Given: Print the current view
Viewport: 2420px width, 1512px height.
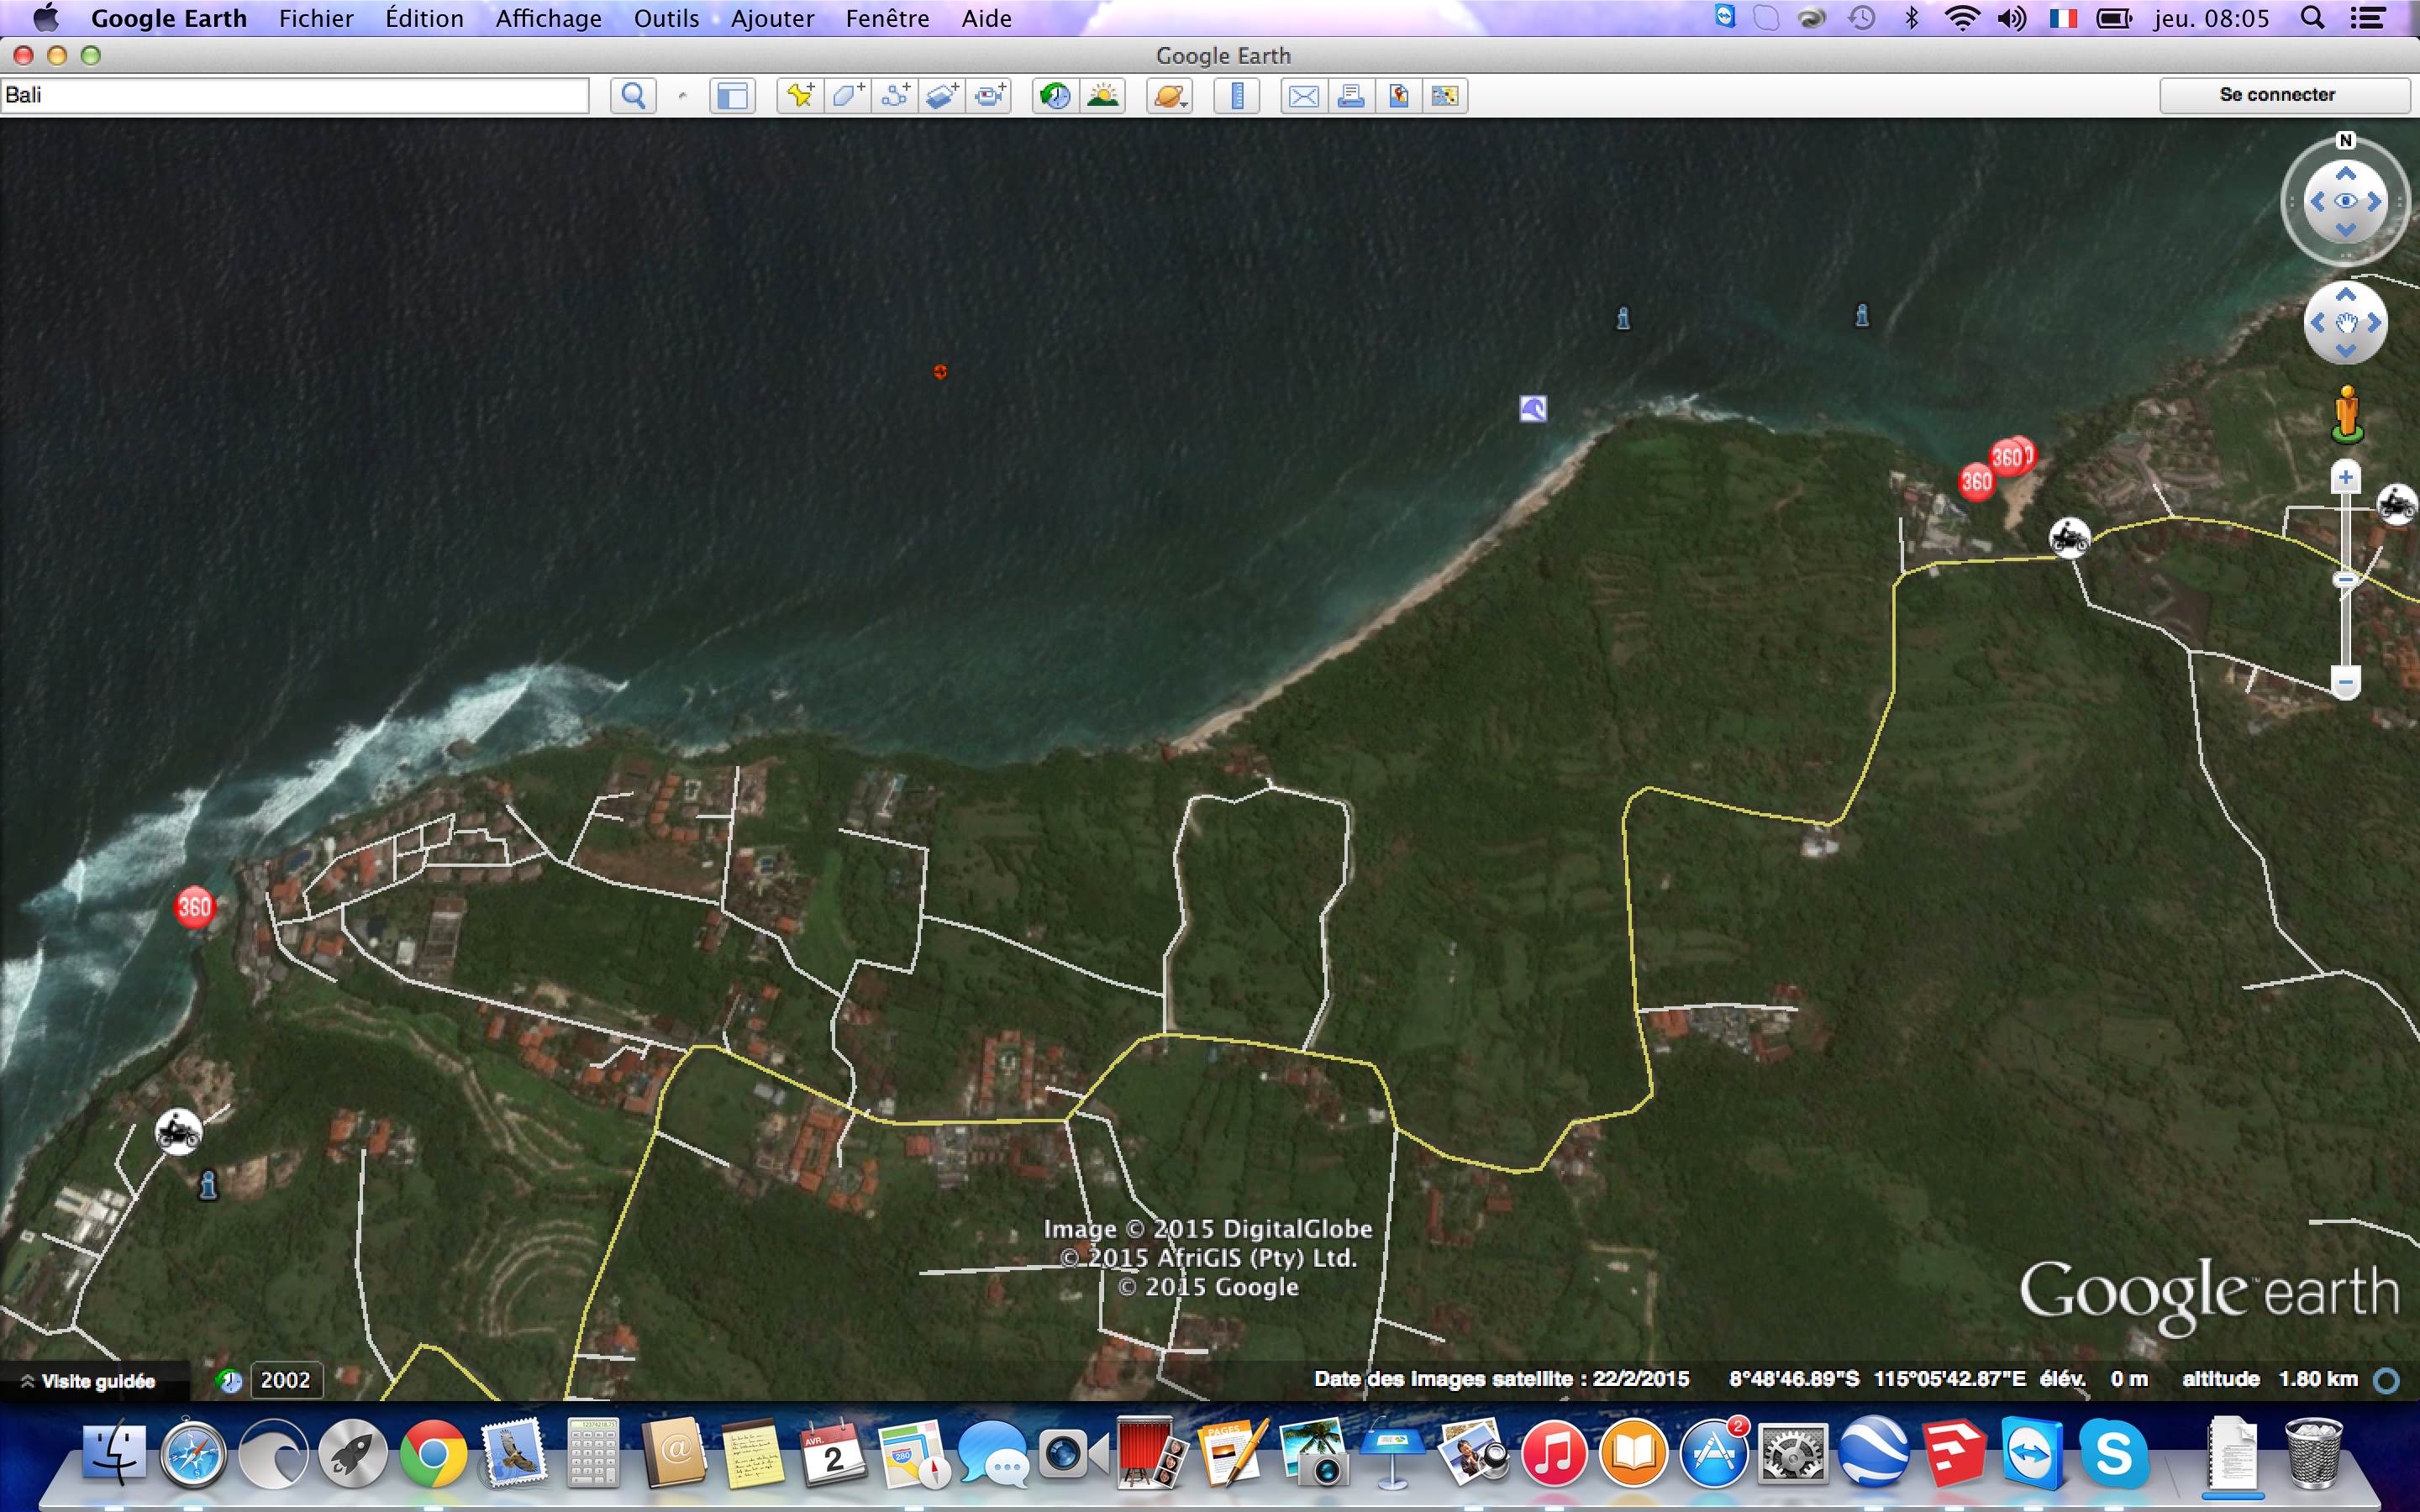Looking at the screenshot, I should [x=1351, y=96].
